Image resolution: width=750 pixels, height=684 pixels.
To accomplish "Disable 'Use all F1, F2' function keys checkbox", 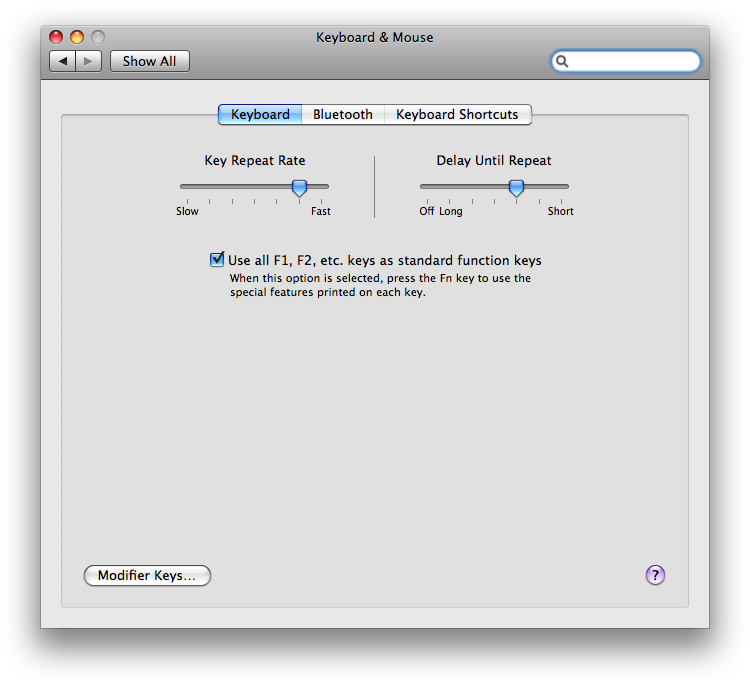I will tap(217, 260).
